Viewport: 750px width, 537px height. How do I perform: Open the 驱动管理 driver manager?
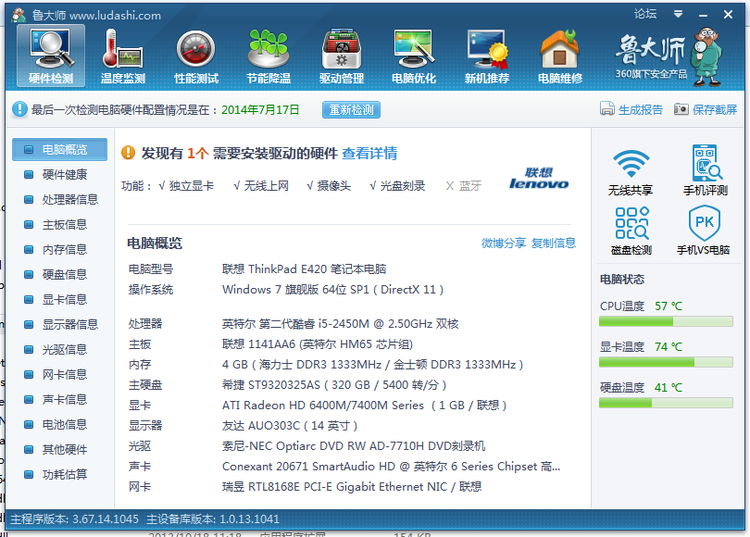[x=342, y=55]
